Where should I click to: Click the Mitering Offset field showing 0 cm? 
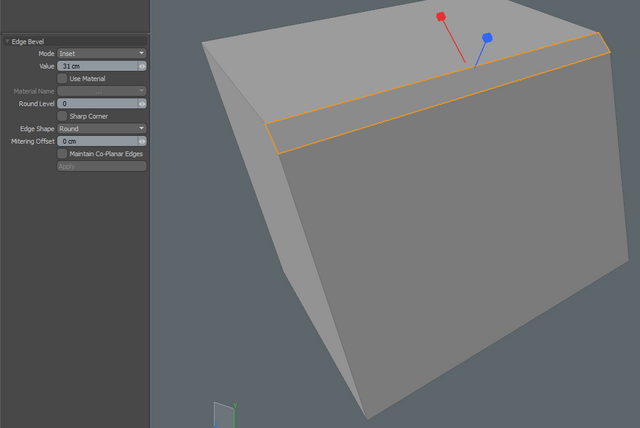point(98,141)
